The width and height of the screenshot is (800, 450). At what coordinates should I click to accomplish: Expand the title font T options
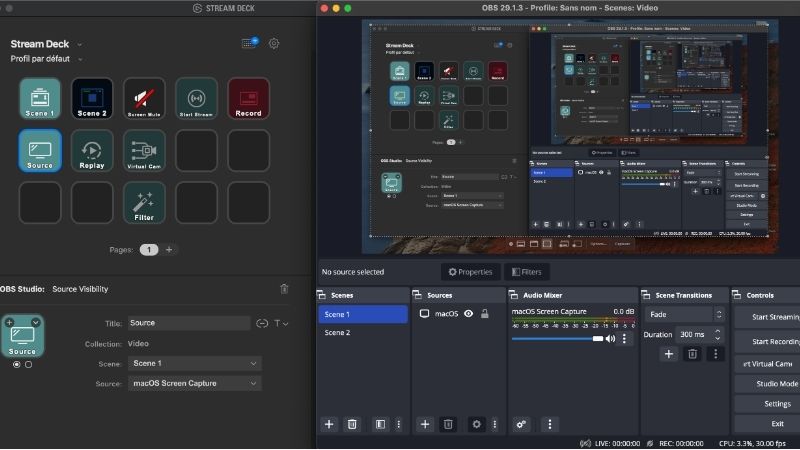pos(281,323)
